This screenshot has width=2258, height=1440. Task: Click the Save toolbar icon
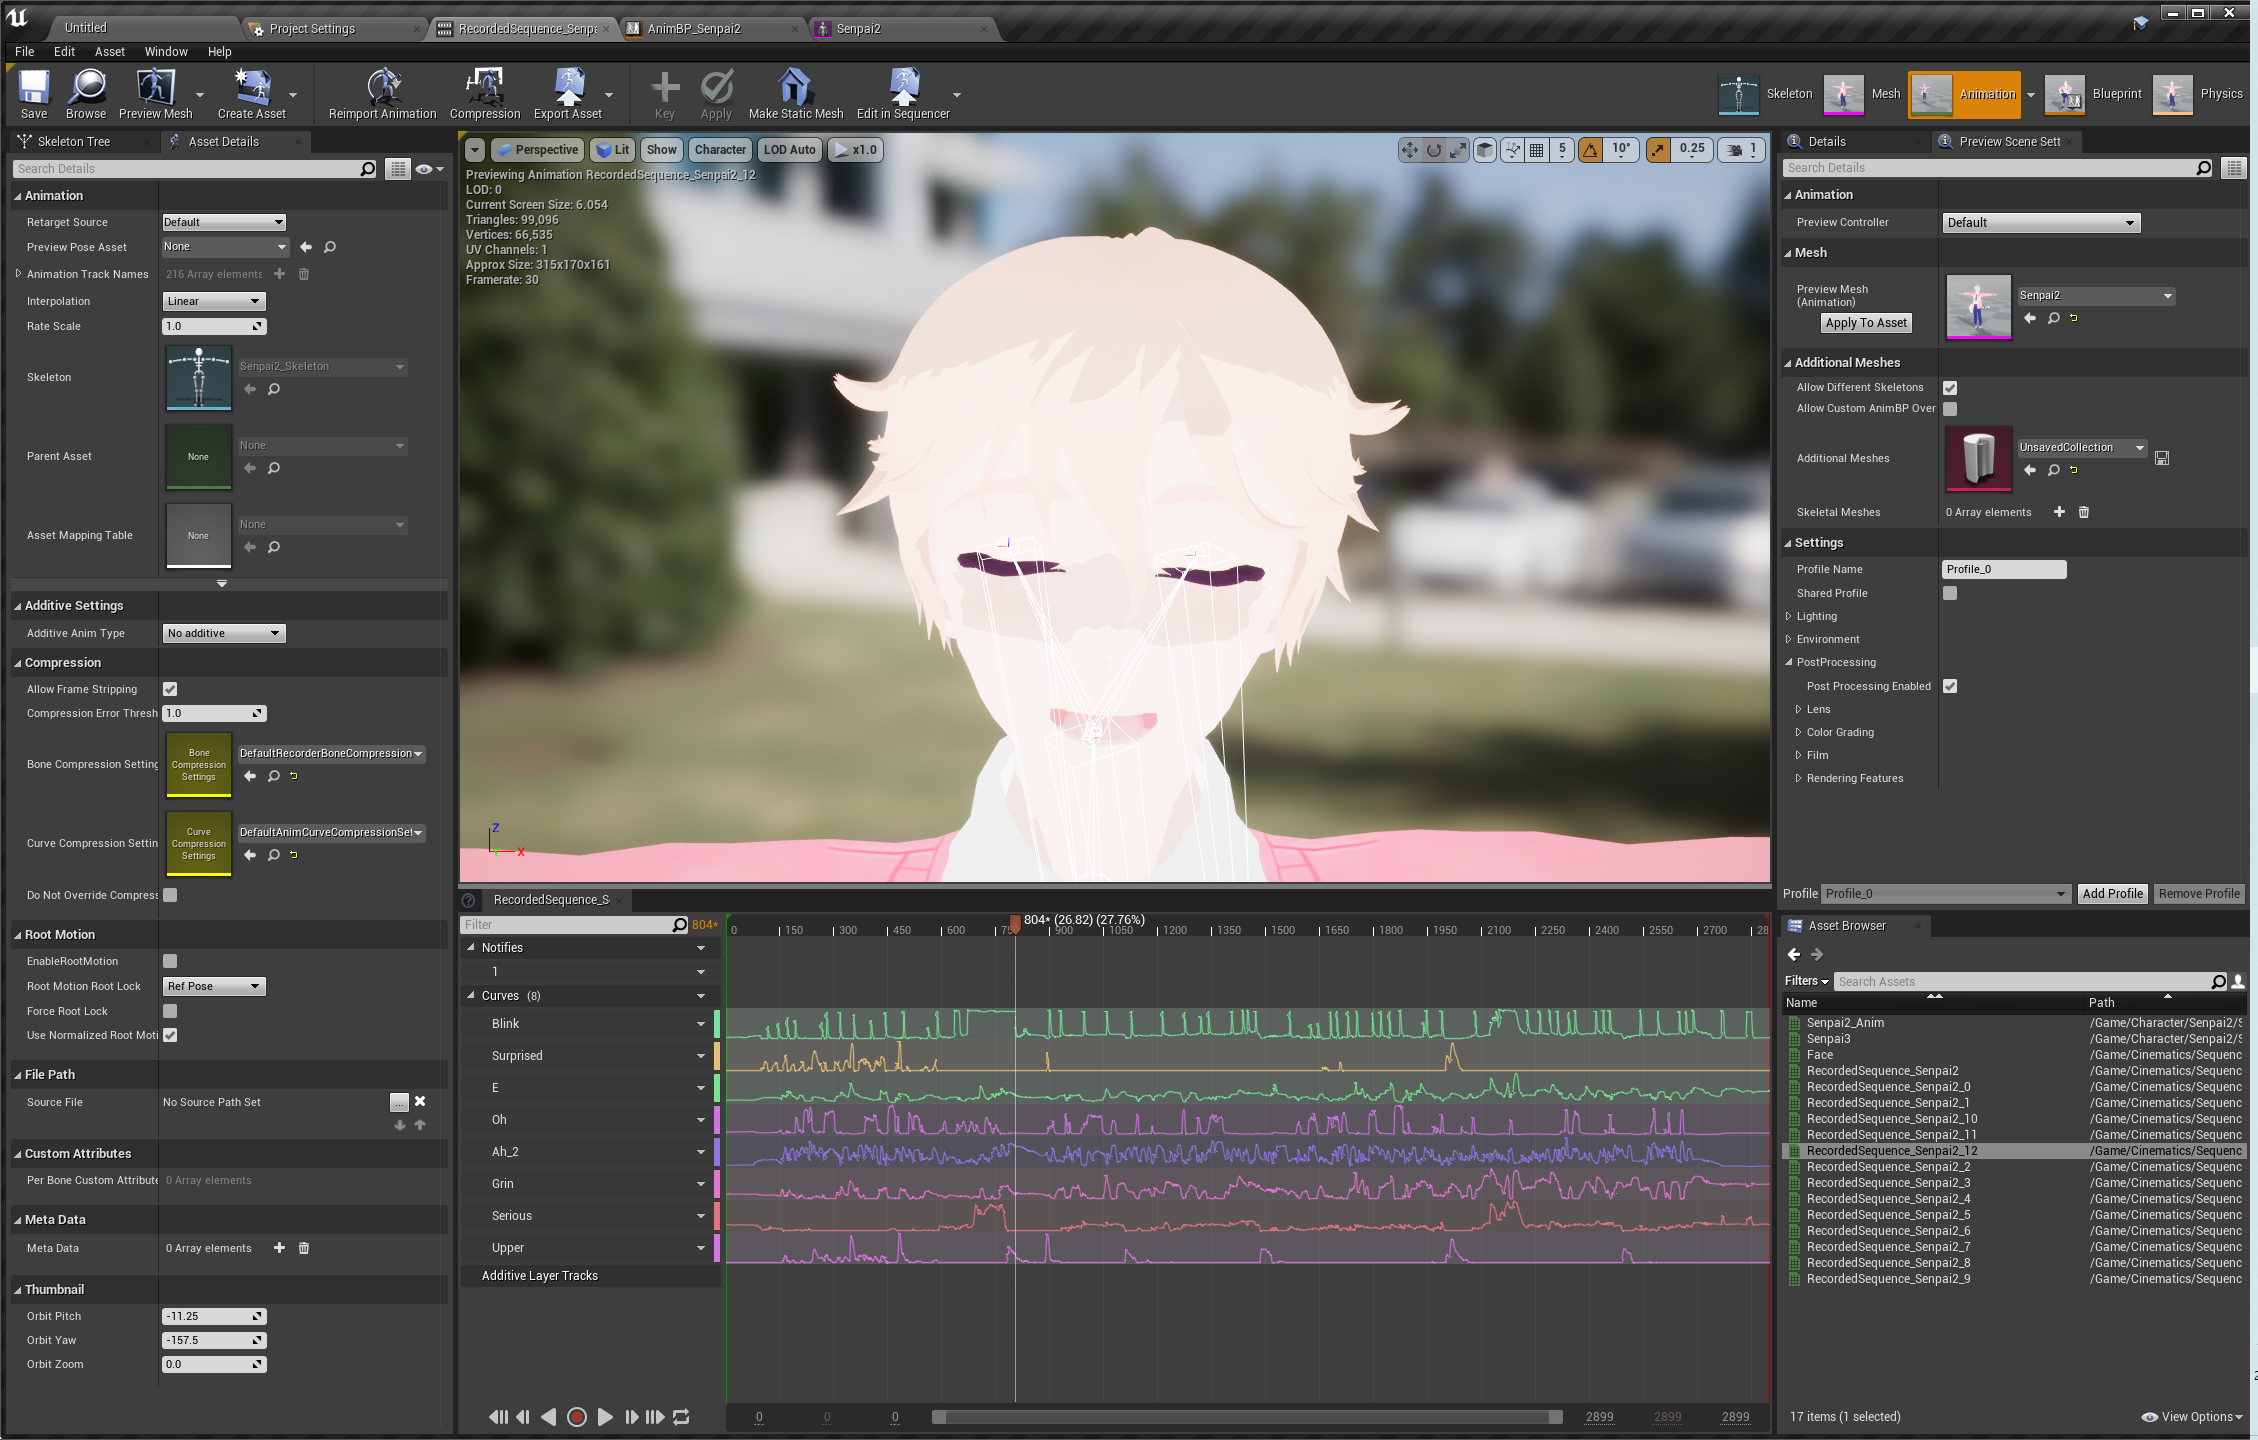(x=34, y=89)
